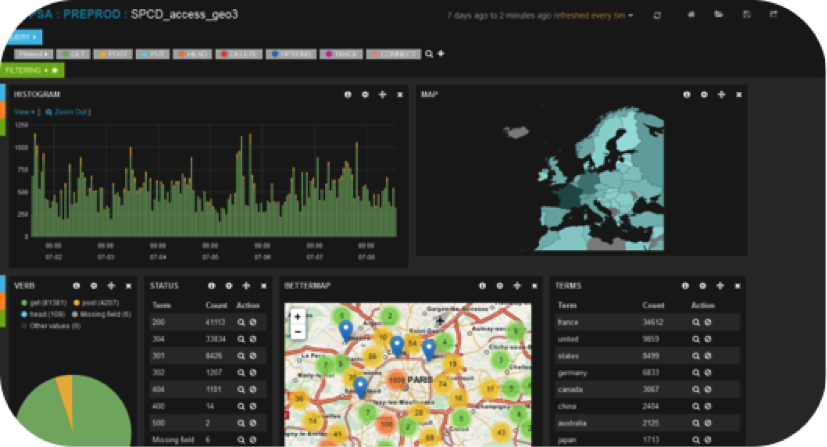Open Status panel settings gear

point(229,286)
